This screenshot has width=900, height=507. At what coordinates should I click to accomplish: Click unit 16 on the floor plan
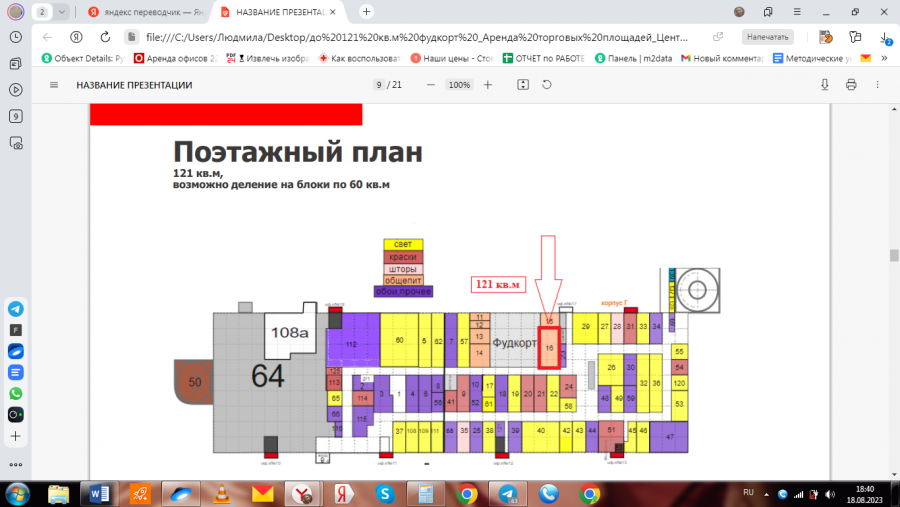(549, 347)
